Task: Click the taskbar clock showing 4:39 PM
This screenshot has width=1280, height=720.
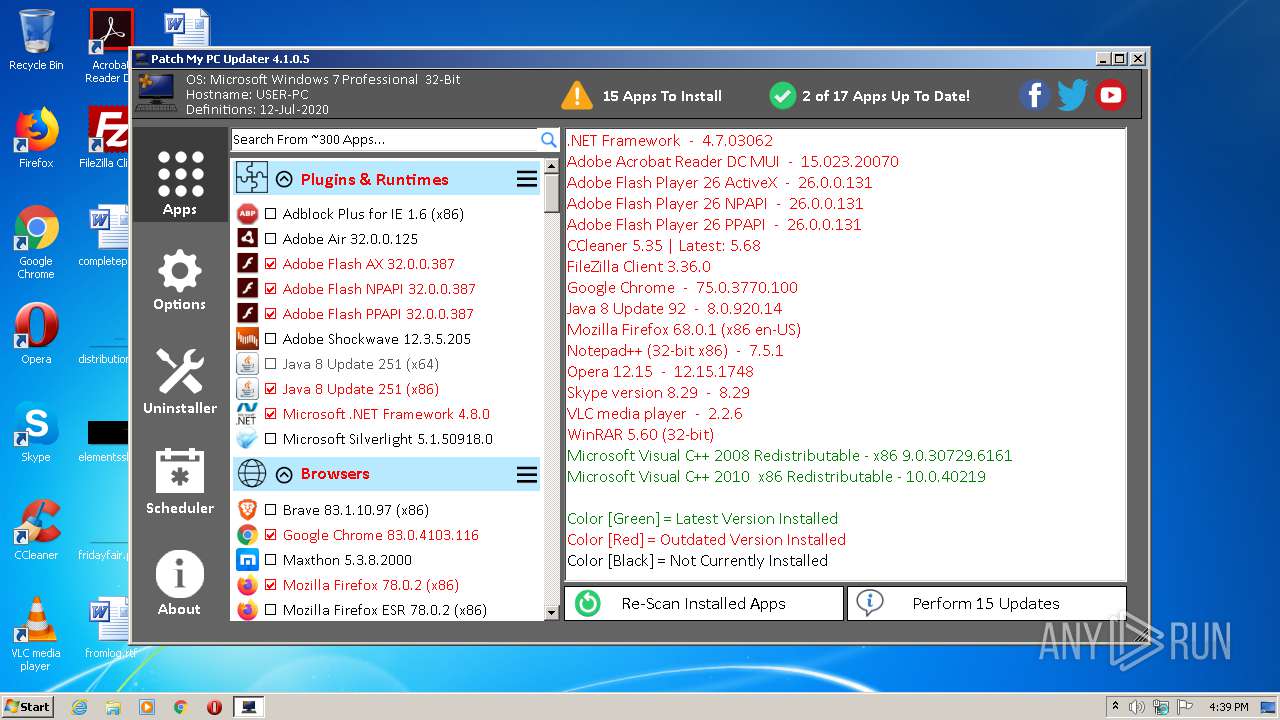Action: coord(1228,707)
